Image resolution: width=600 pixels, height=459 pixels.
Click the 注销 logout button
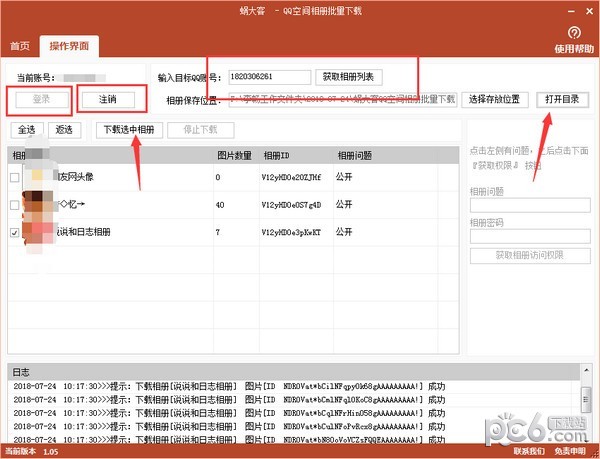click(108, 99)
